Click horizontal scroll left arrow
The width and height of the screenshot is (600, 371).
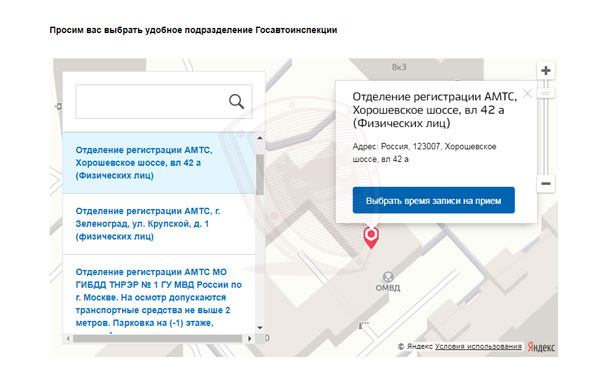tap(68, 338)
